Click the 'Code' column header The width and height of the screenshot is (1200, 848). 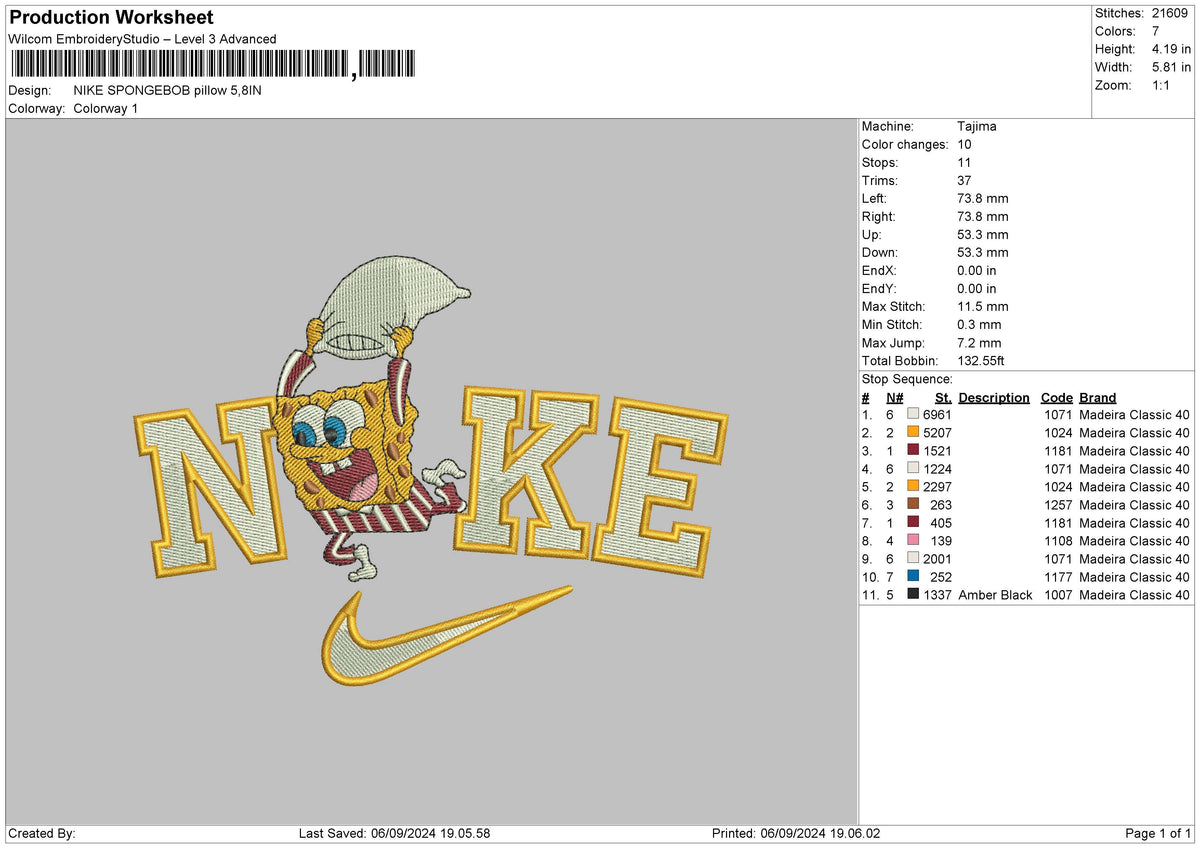point(1056,398)
